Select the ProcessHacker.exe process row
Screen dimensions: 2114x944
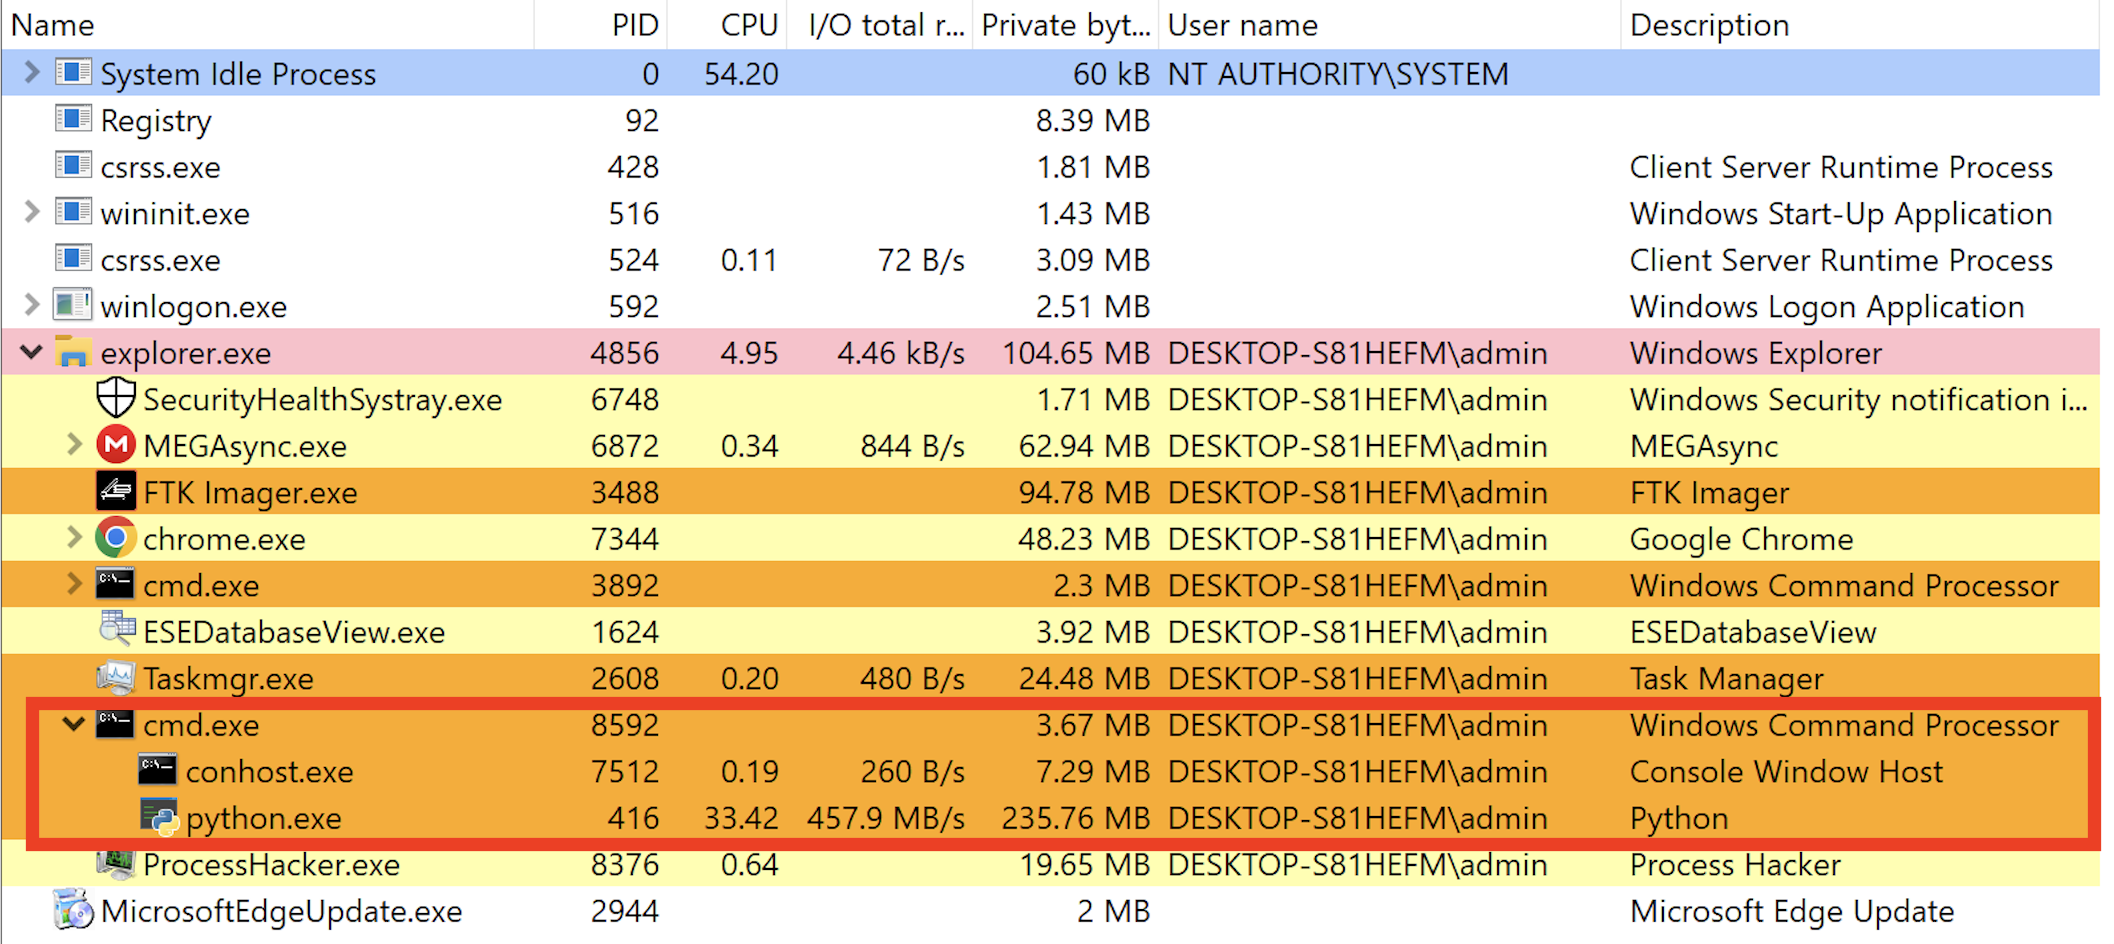(x=1051, y=864)
